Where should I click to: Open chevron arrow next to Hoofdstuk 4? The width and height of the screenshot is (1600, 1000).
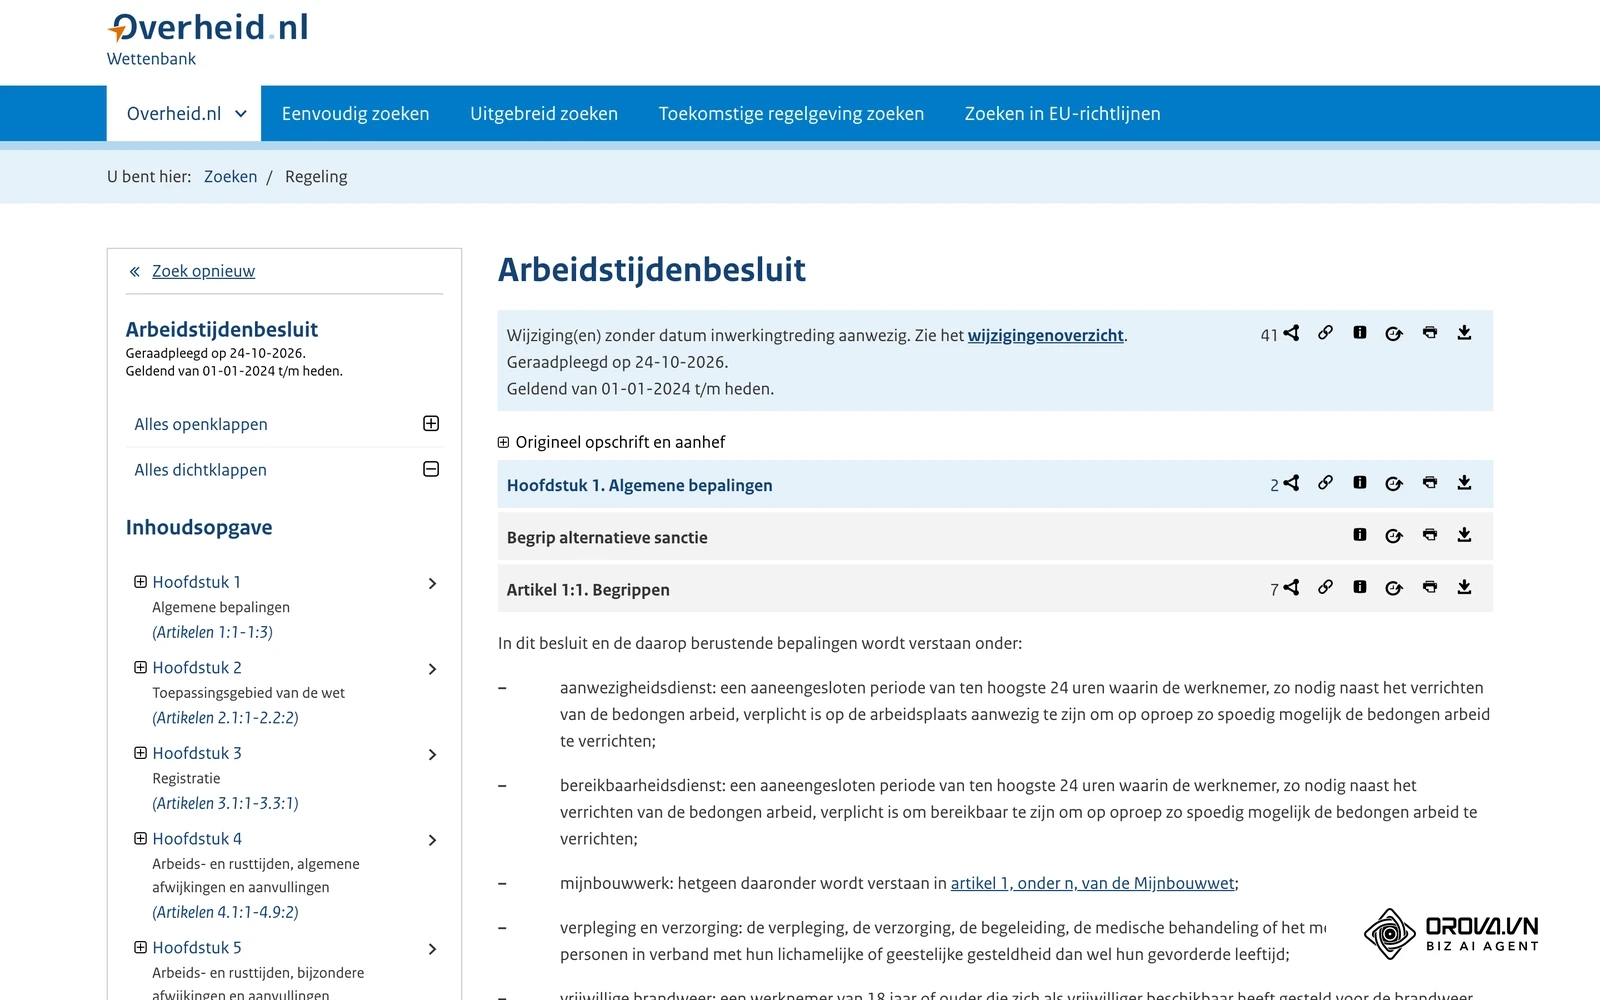pos(432,840)
